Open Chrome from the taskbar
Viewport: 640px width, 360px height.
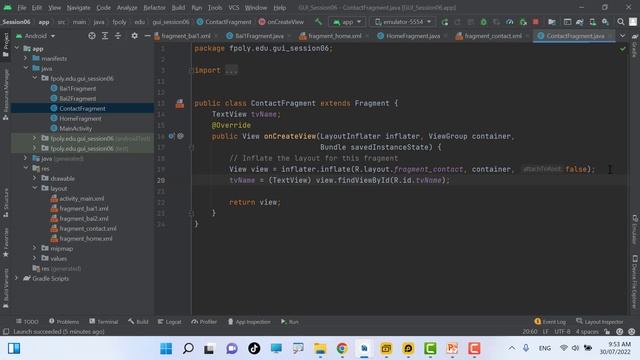click(x=342, y=349)
